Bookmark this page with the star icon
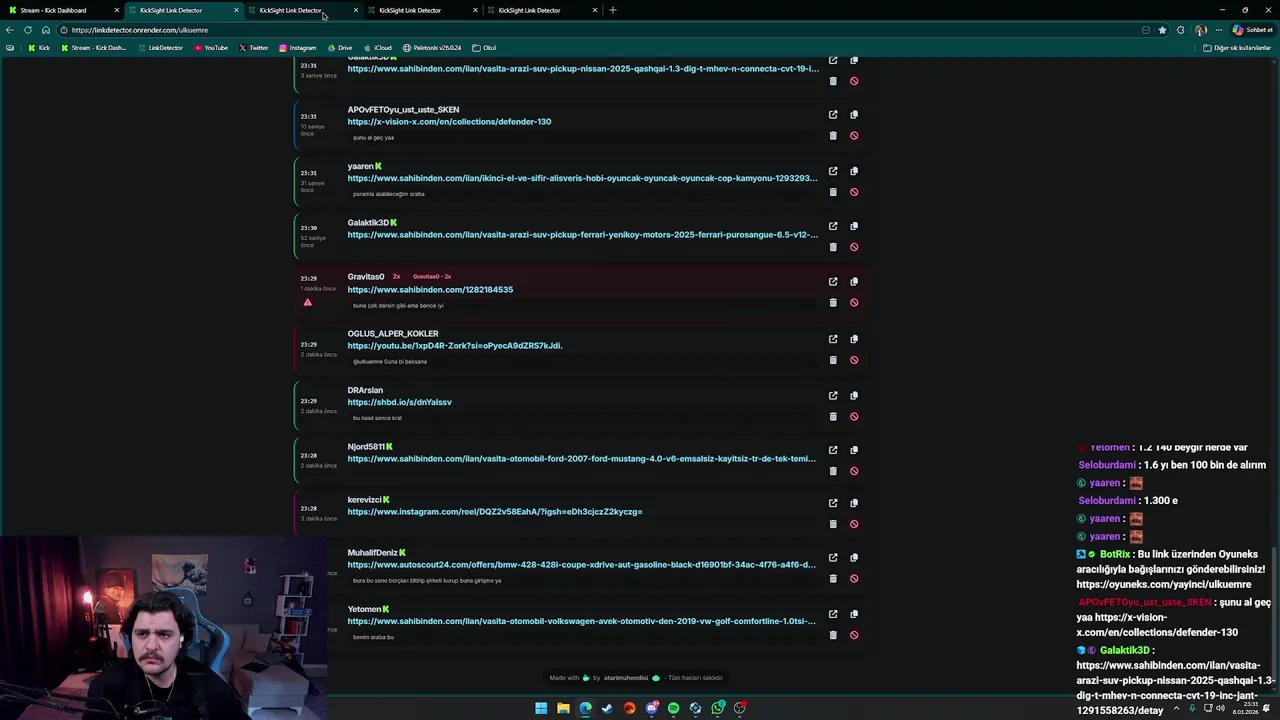This screenshot has height=720, width=1280. click(1162, 30)
